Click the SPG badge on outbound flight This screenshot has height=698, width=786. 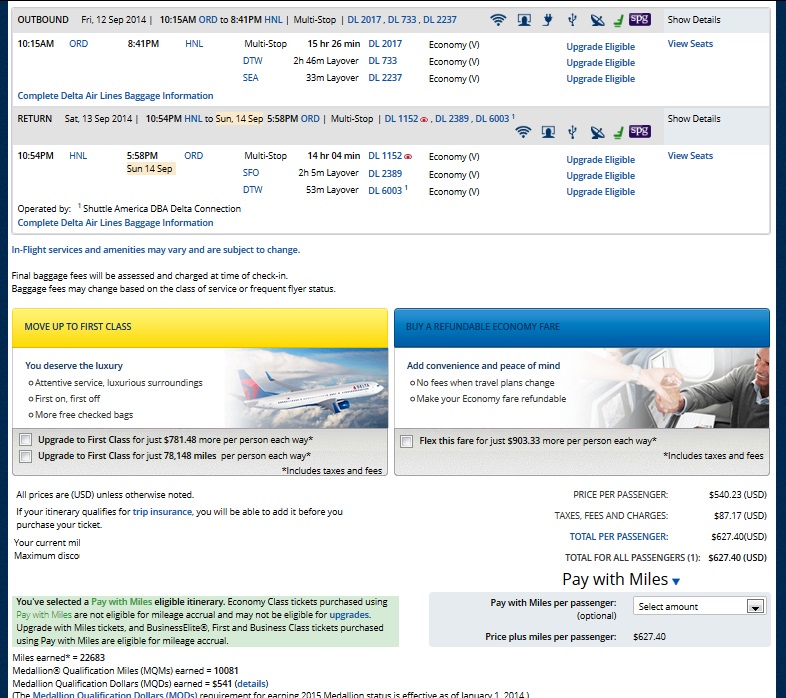pos(640,19)
